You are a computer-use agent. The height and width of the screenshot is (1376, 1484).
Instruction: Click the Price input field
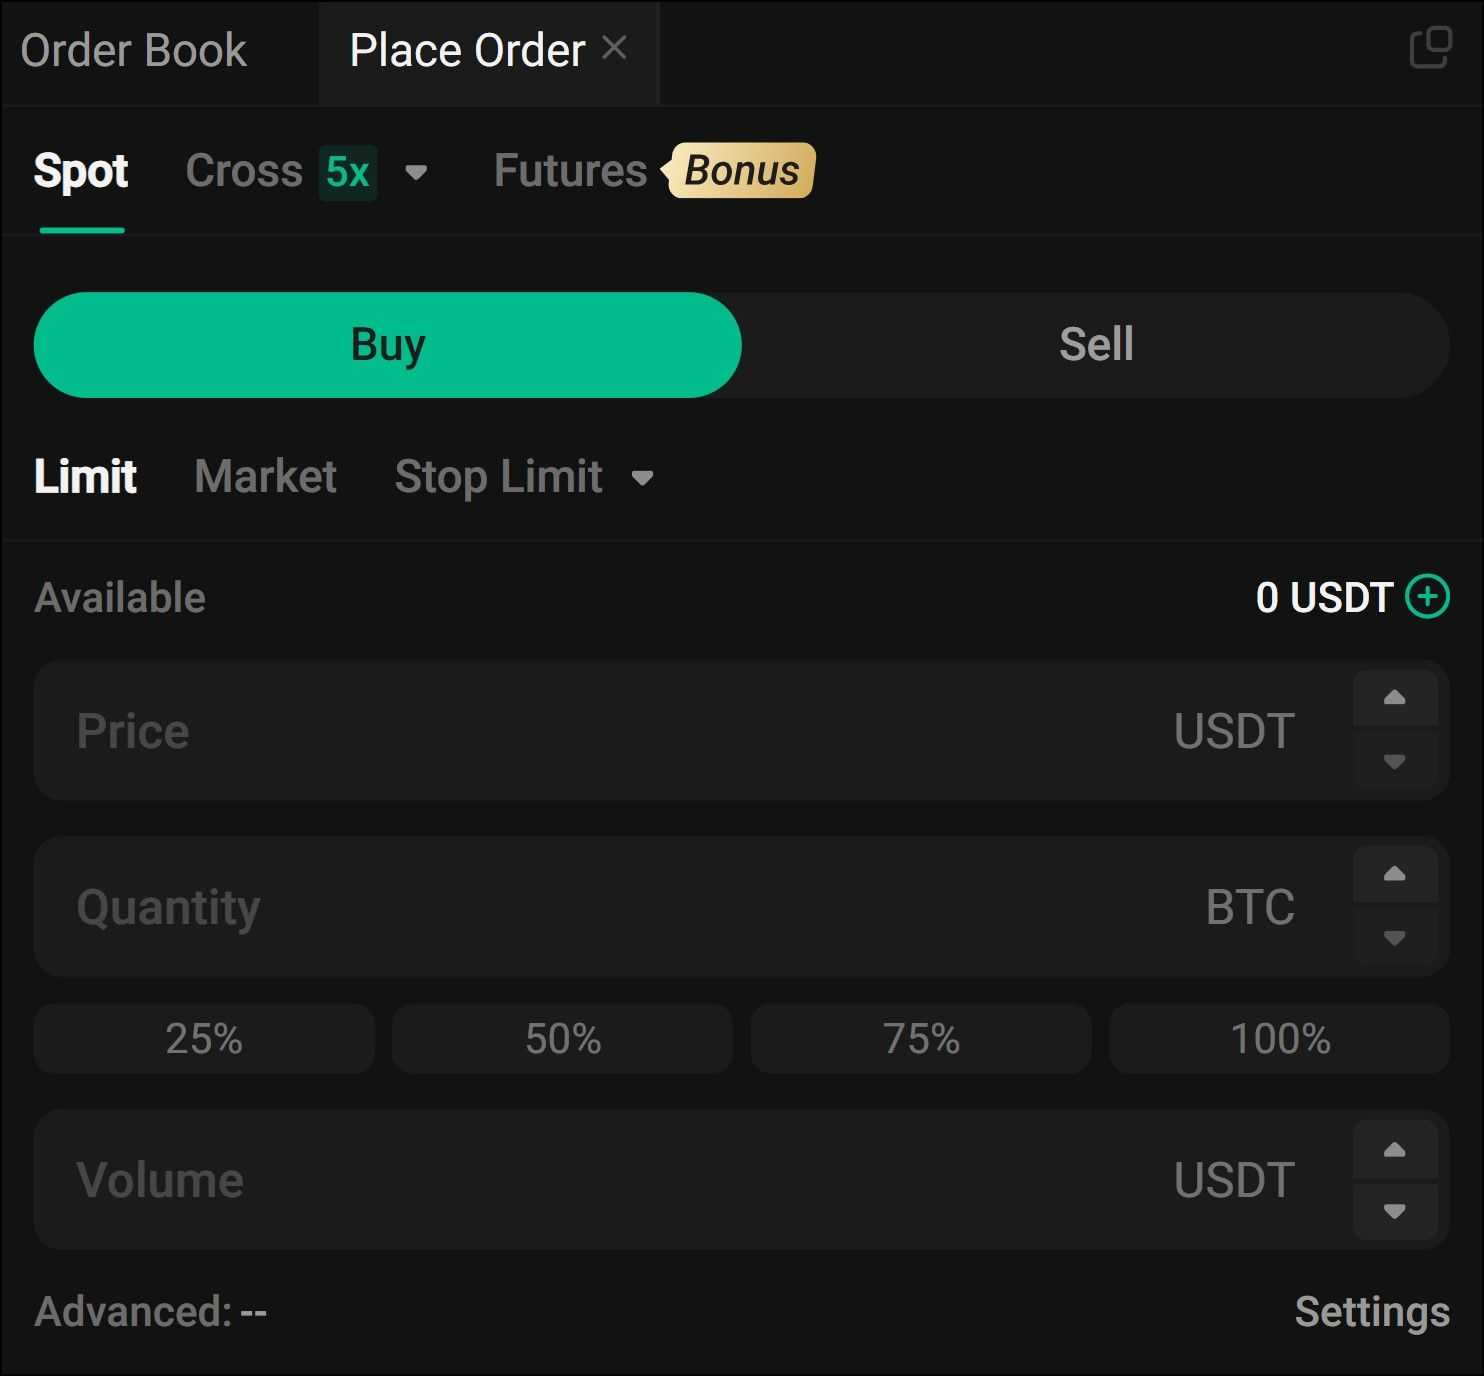600,731
